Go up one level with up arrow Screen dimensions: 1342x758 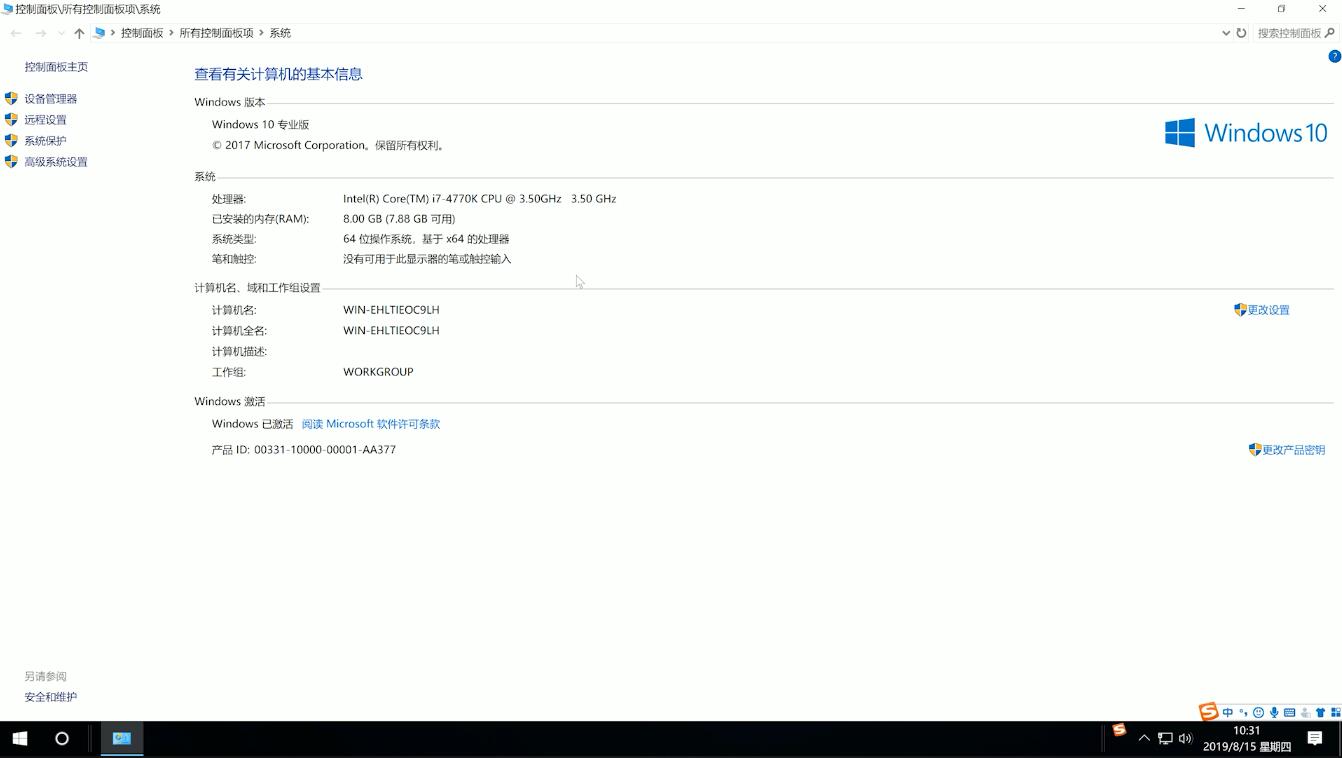(79, 33)
